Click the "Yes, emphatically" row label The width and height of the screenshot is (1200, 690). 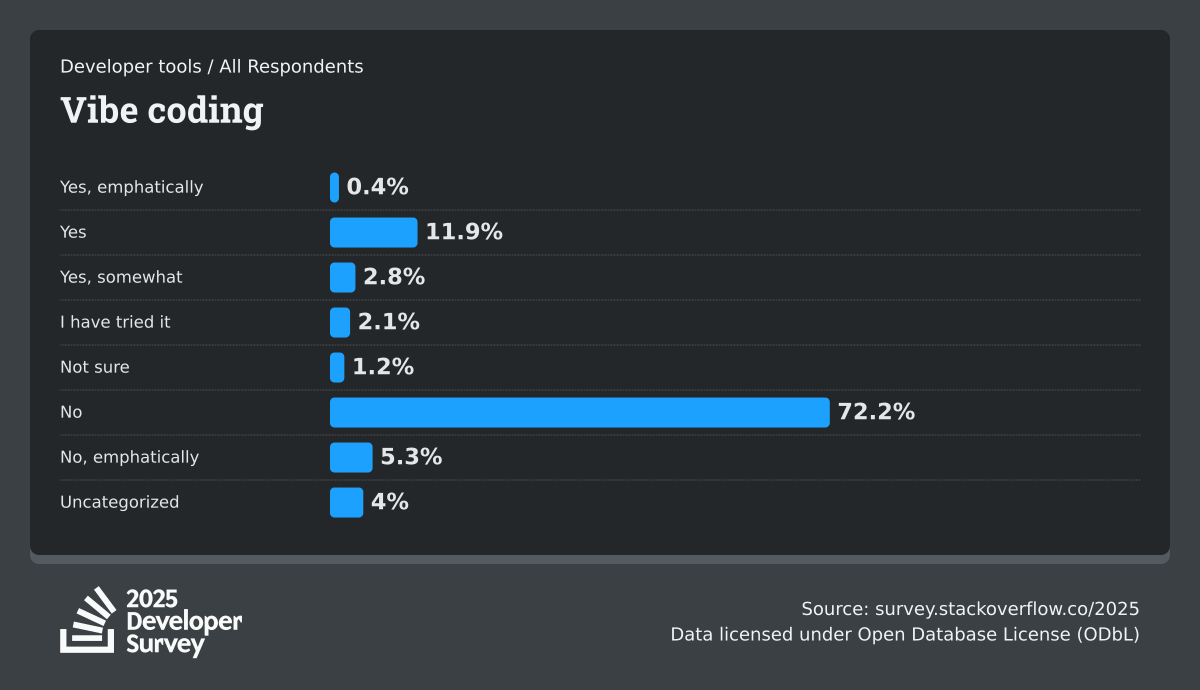[x=131, y=187]
